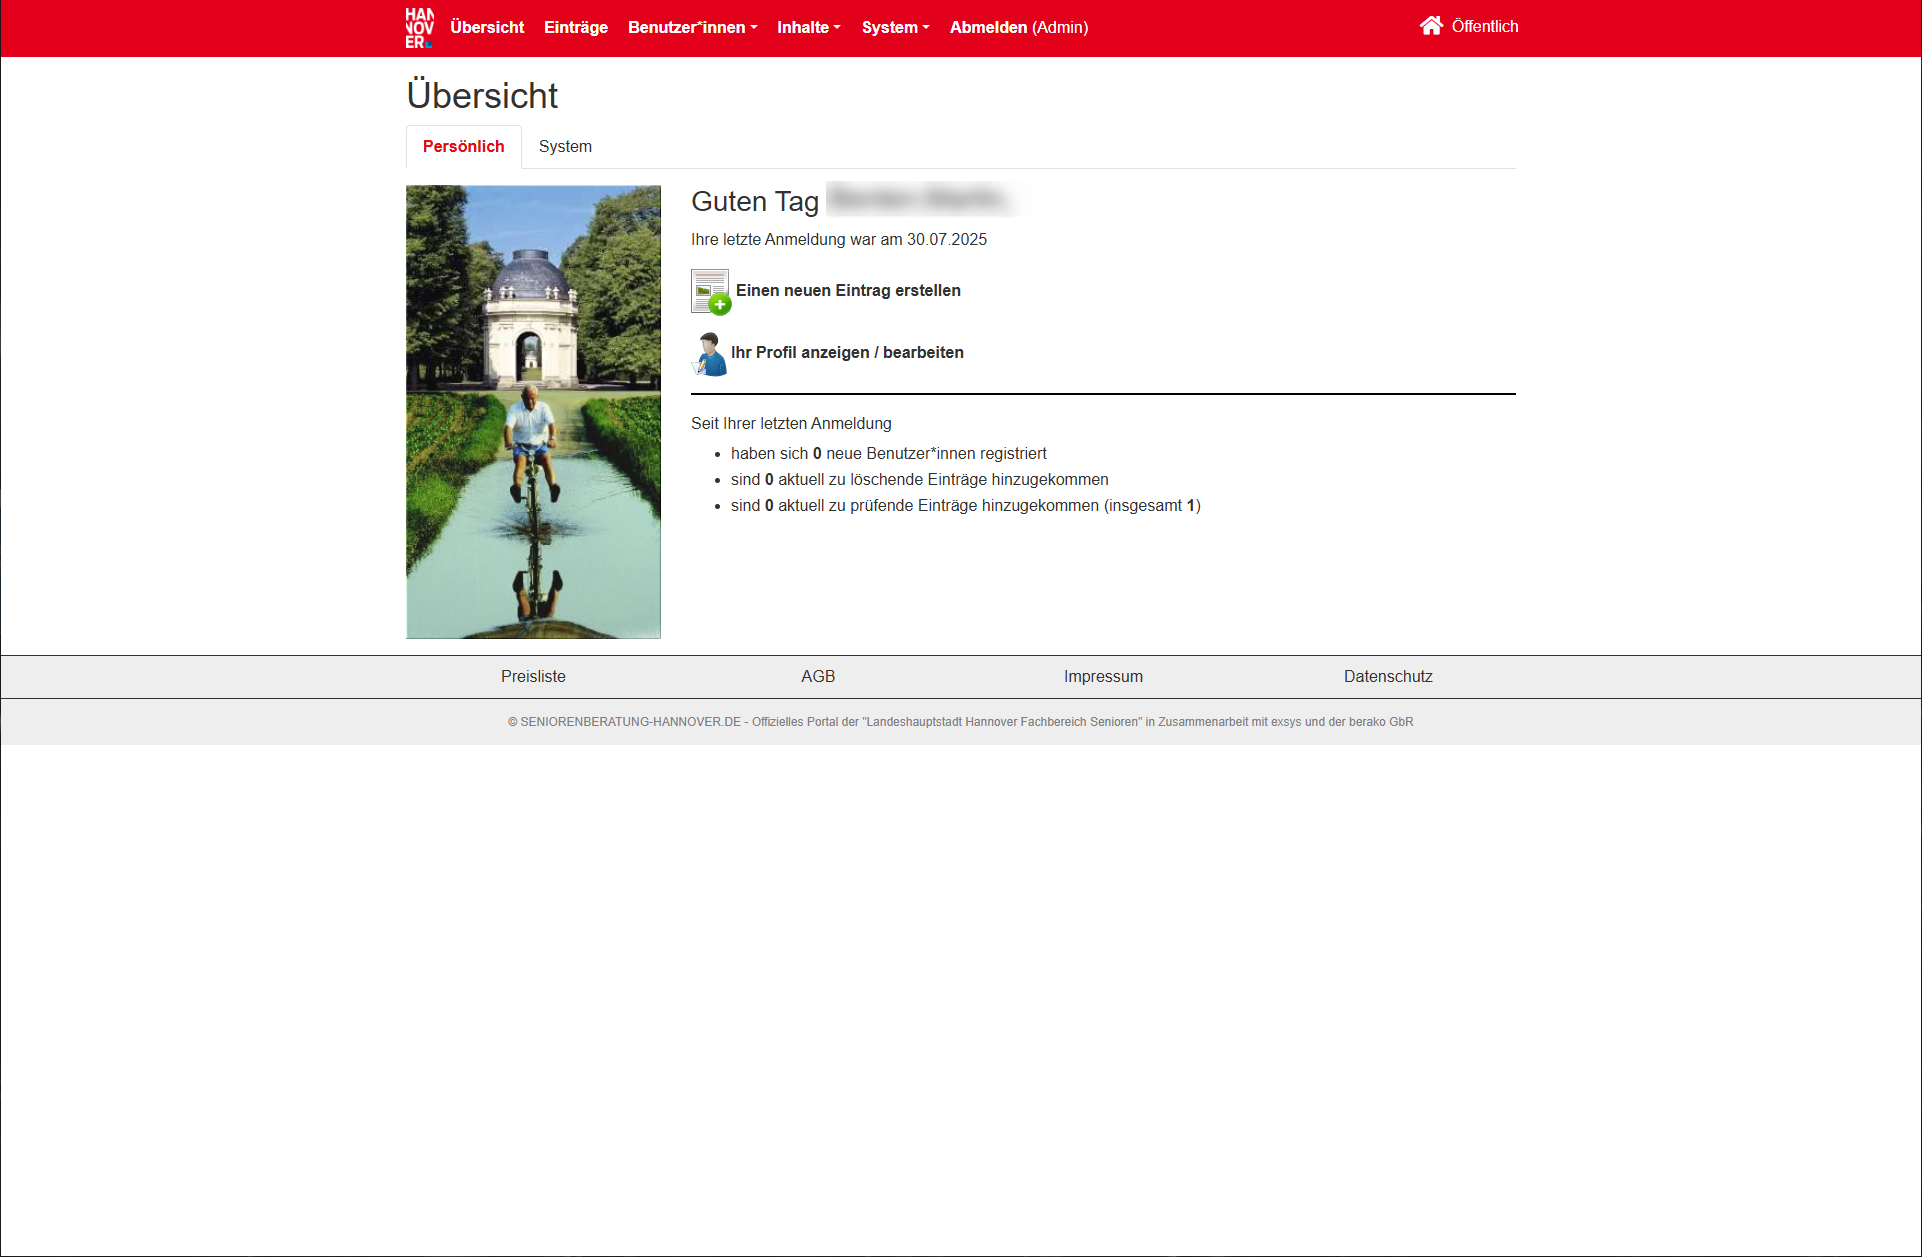The image size is (1922, 1257).
Task: Open the System dropdown in the navbar
Action: coord(894,27)
